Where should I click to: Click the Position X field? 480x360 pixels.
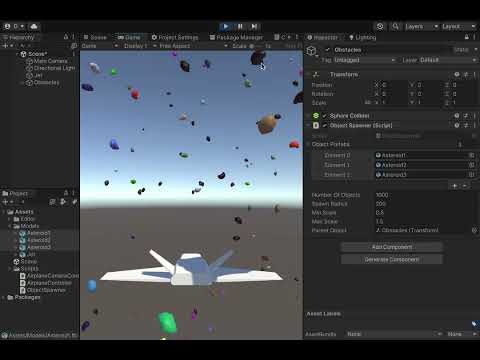393,85
